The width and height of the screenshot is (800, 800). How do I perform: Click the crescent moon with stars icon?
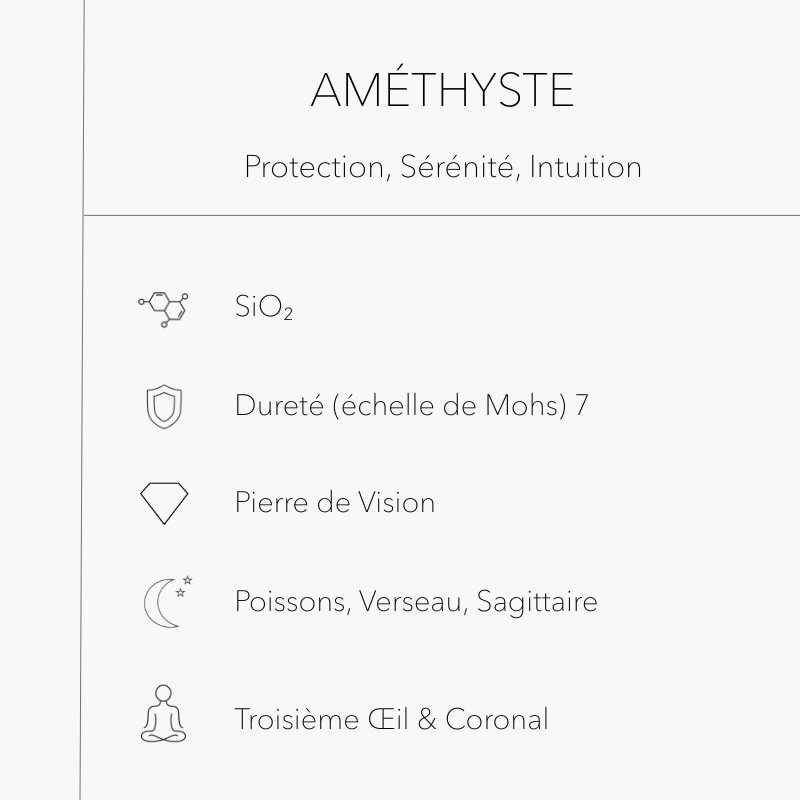[x=166, y=602]
